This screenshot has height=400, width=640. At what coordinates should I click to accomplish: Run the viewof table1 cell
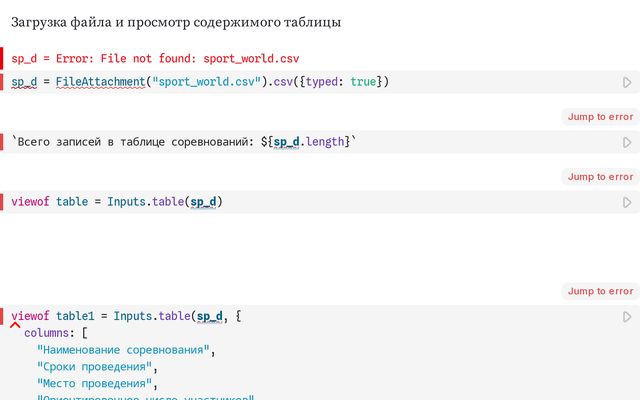coord(627,316)
